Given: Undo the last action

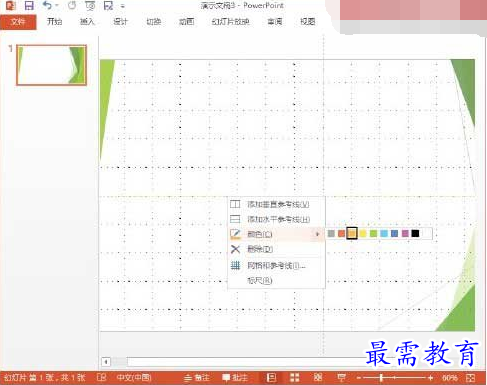Looking at the screenshot, I should [x=47, y=6].
